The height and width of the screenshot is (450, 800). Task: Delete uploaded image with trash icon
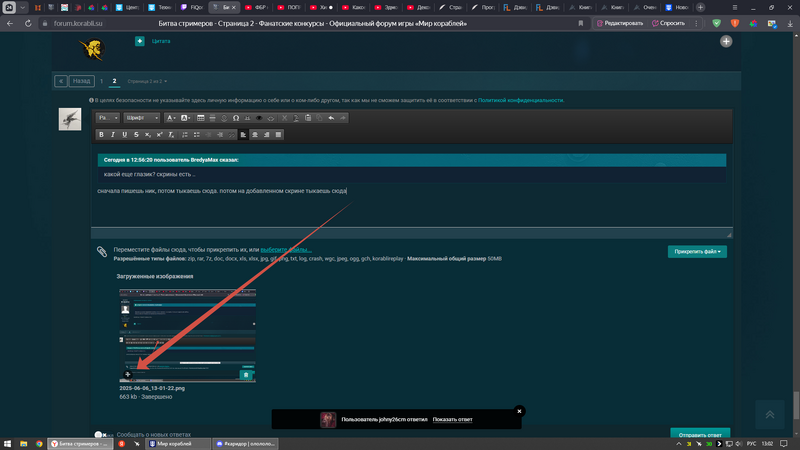click(231, 374)
